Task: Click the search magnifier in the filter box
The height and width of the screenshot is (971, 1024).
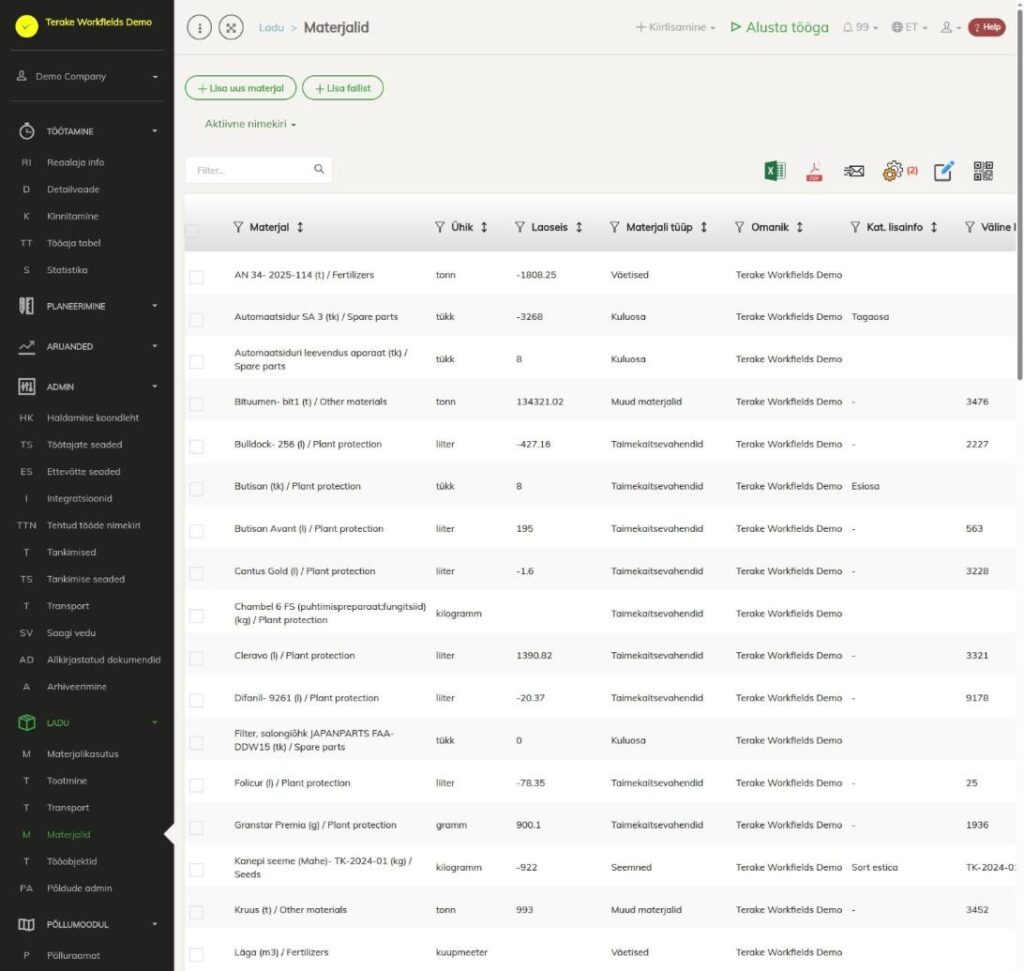Action: pos(319,169)
